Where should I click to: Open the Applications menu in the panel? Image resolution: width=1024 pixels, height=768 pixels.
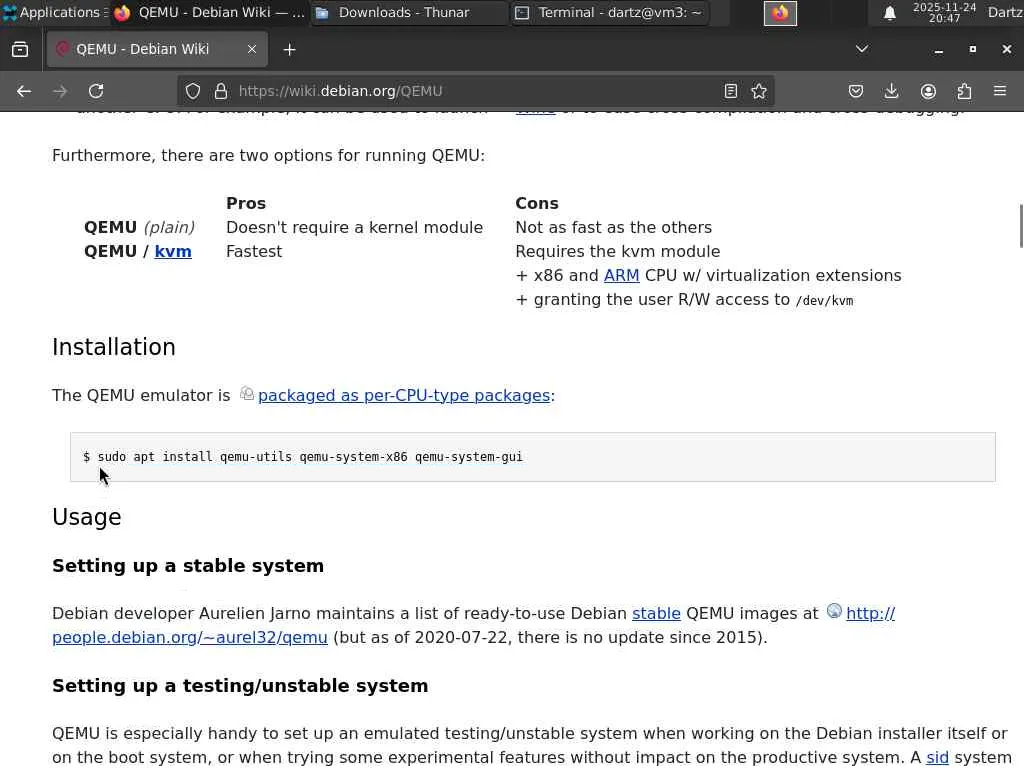coord(51,13)
